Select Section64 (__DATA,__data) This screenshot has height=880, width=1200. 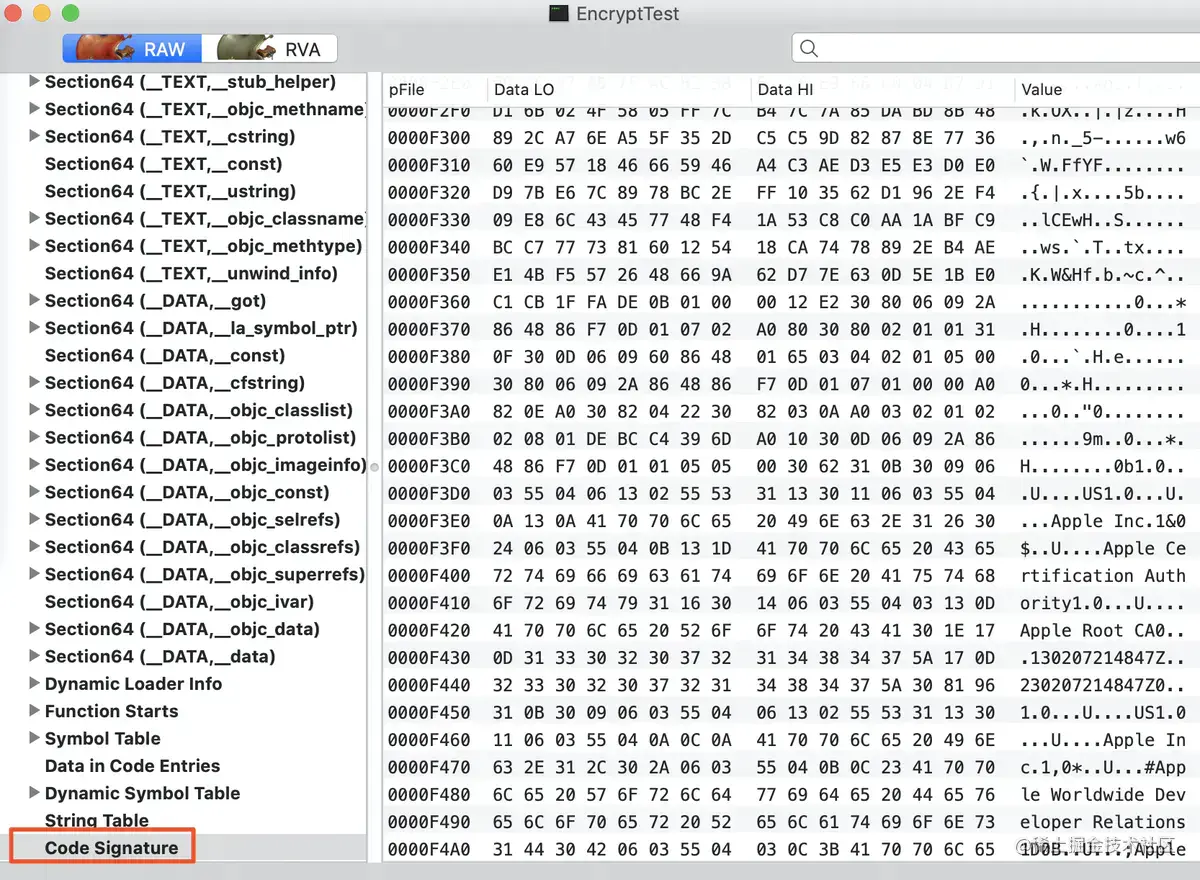(160, 656)
